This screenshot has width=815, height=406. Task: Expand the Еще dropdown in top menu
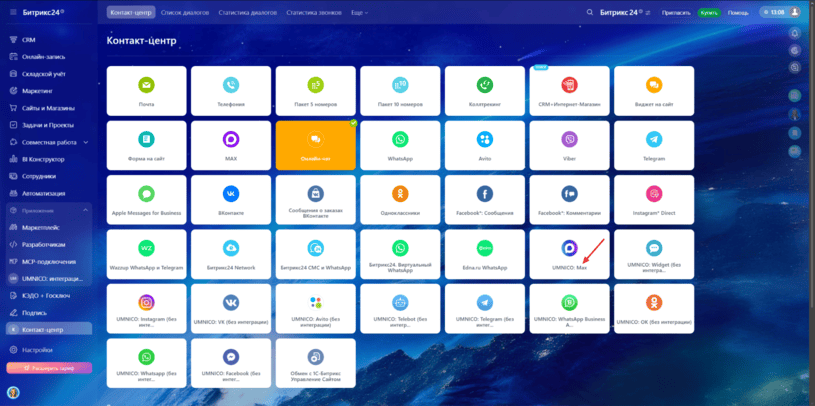358,13
